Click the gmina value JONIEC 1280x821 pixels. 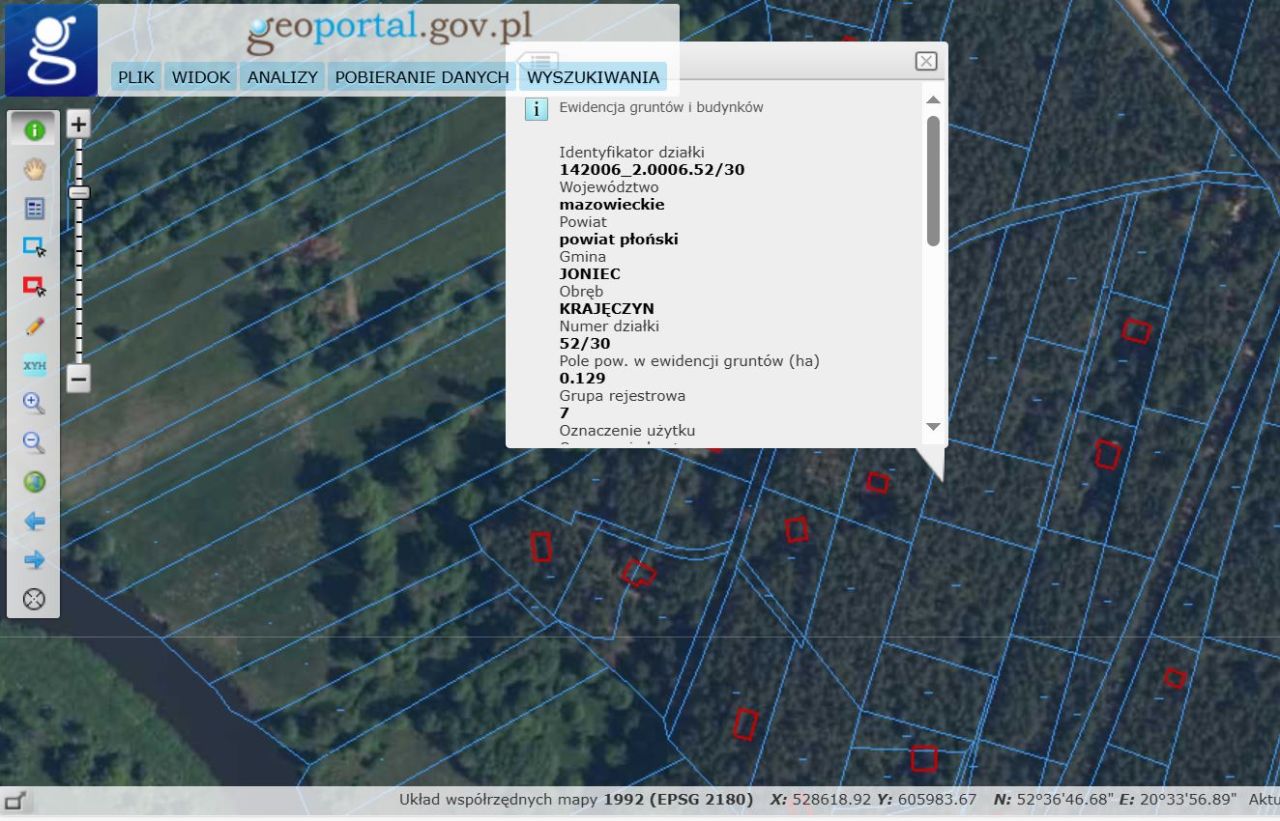[x=590, y=274]
